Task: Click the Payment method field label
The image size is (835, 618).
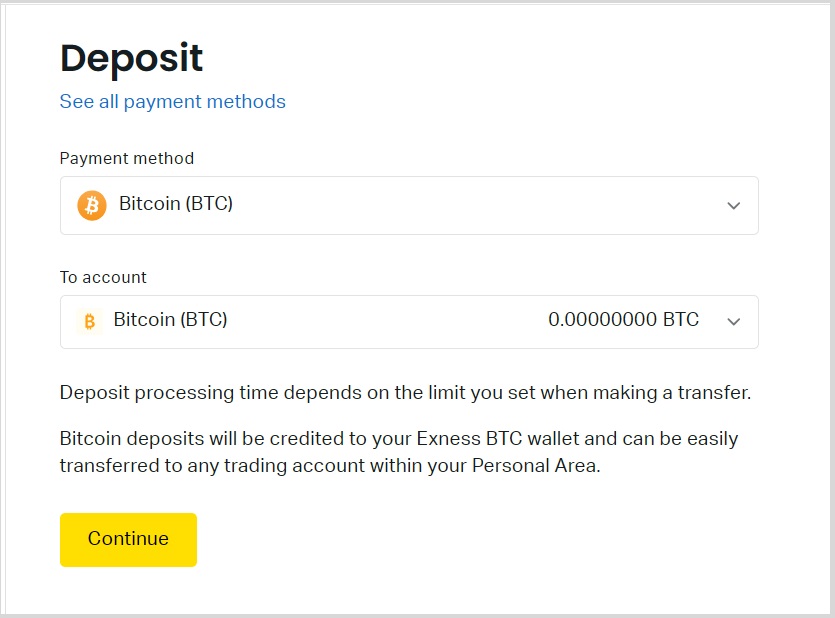Action: coord(127,158)
